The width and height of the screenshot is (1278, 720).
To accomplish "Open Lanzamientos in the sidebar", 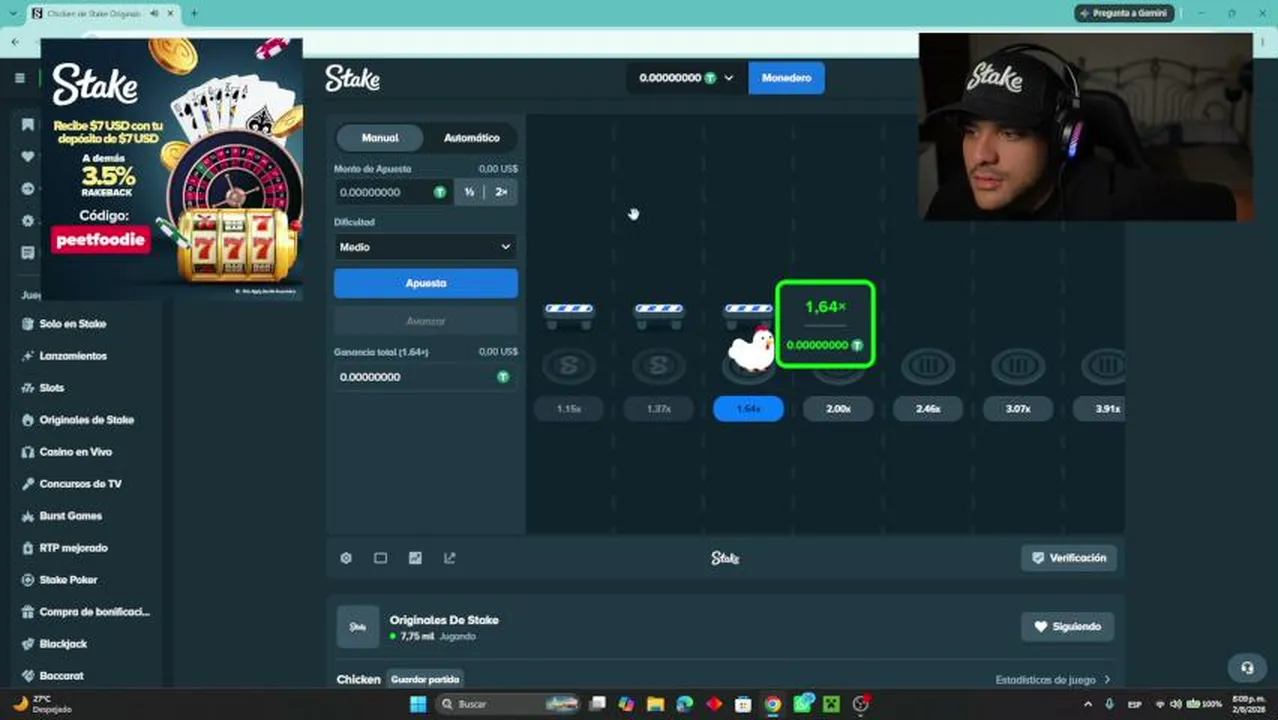I will 72,356.
